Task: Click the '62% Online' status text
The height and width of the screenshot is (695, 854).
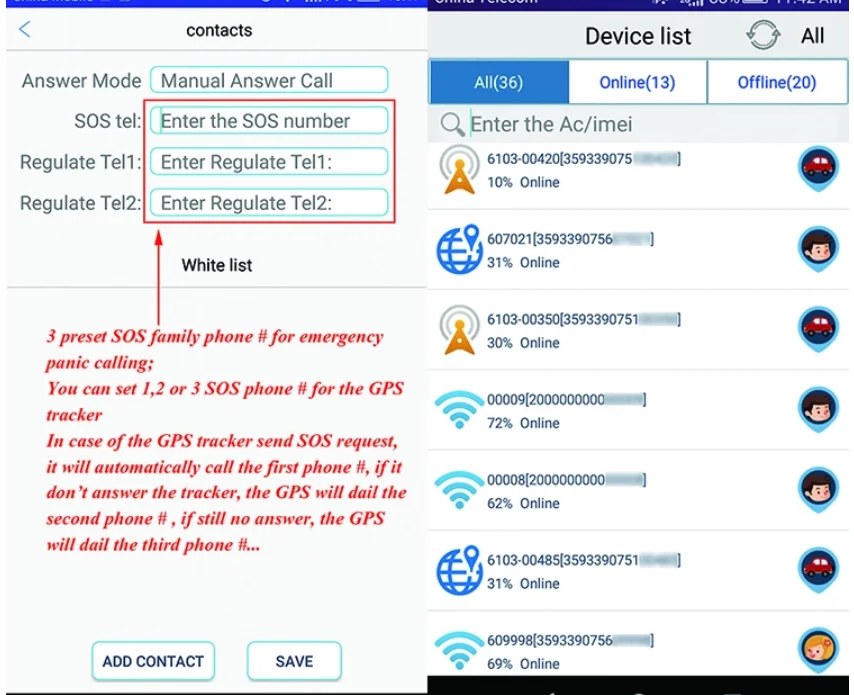Action: pyautogui.click(x=523, y=503)
